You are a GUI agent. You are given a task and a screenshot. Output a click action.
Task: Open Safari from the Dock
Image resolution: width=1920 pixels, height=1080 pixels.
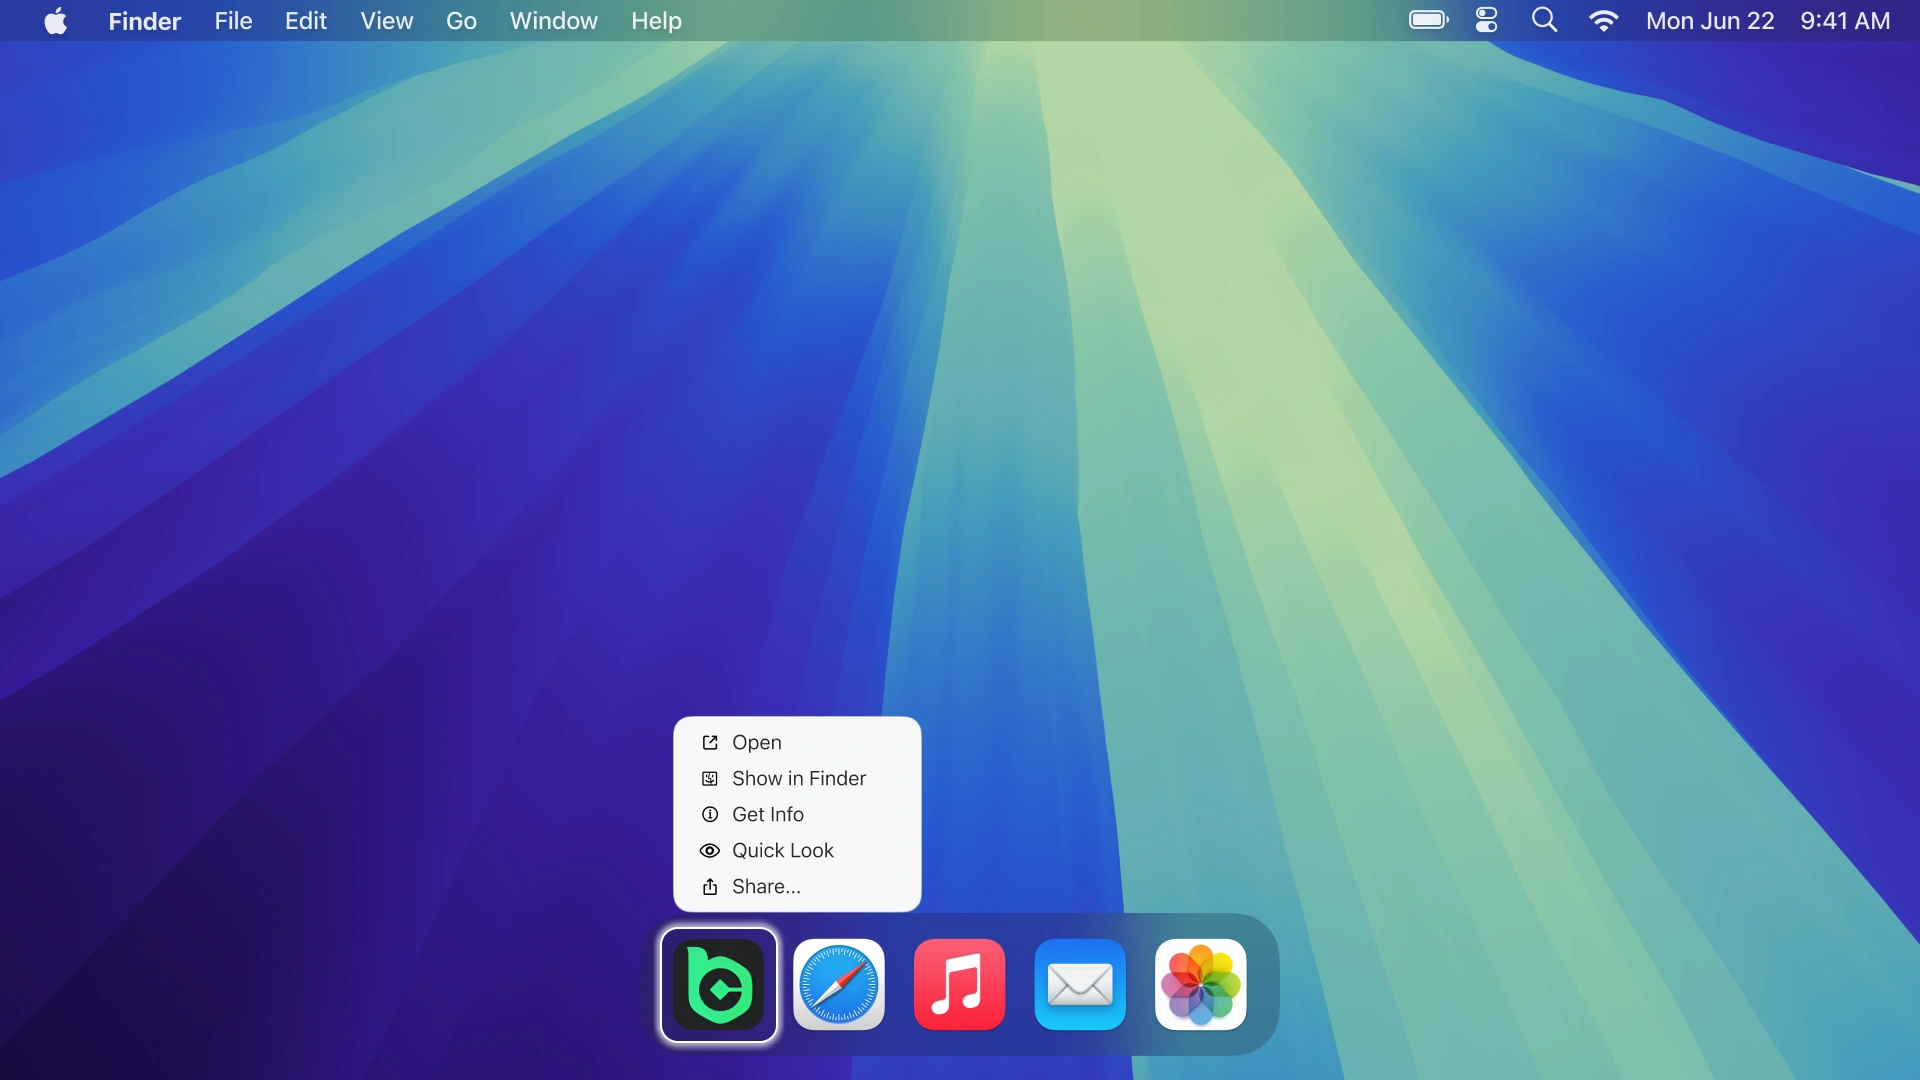[x=838, y=985]
